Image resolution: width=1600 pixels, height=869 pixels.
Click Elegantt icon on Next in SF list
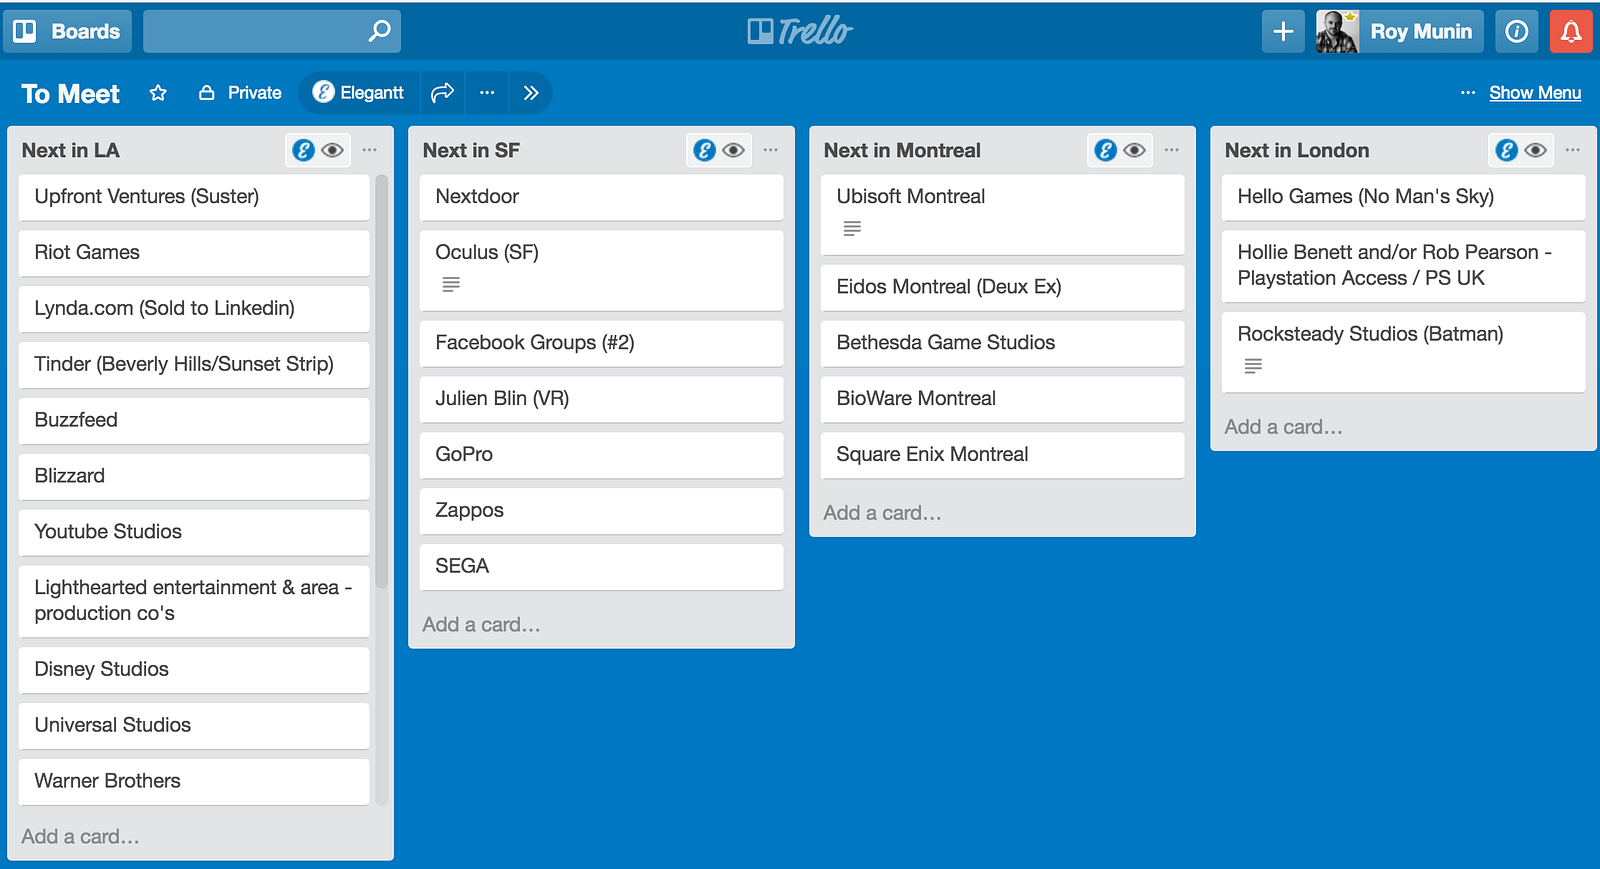(704, 150)
